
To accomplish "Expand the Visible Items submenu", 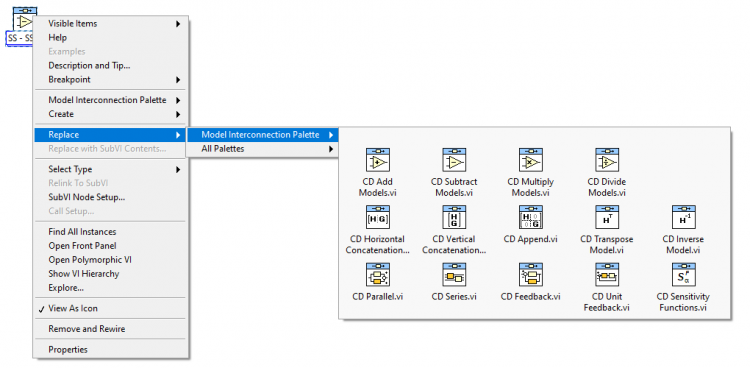I will 110,23.
